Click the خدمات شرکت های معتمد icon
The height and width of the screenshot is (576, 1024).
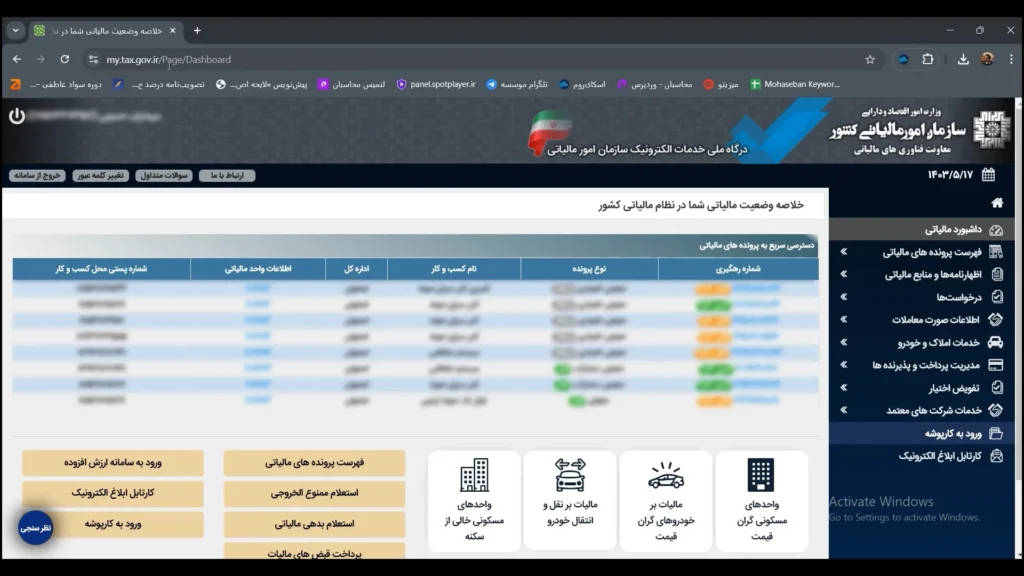996,410
